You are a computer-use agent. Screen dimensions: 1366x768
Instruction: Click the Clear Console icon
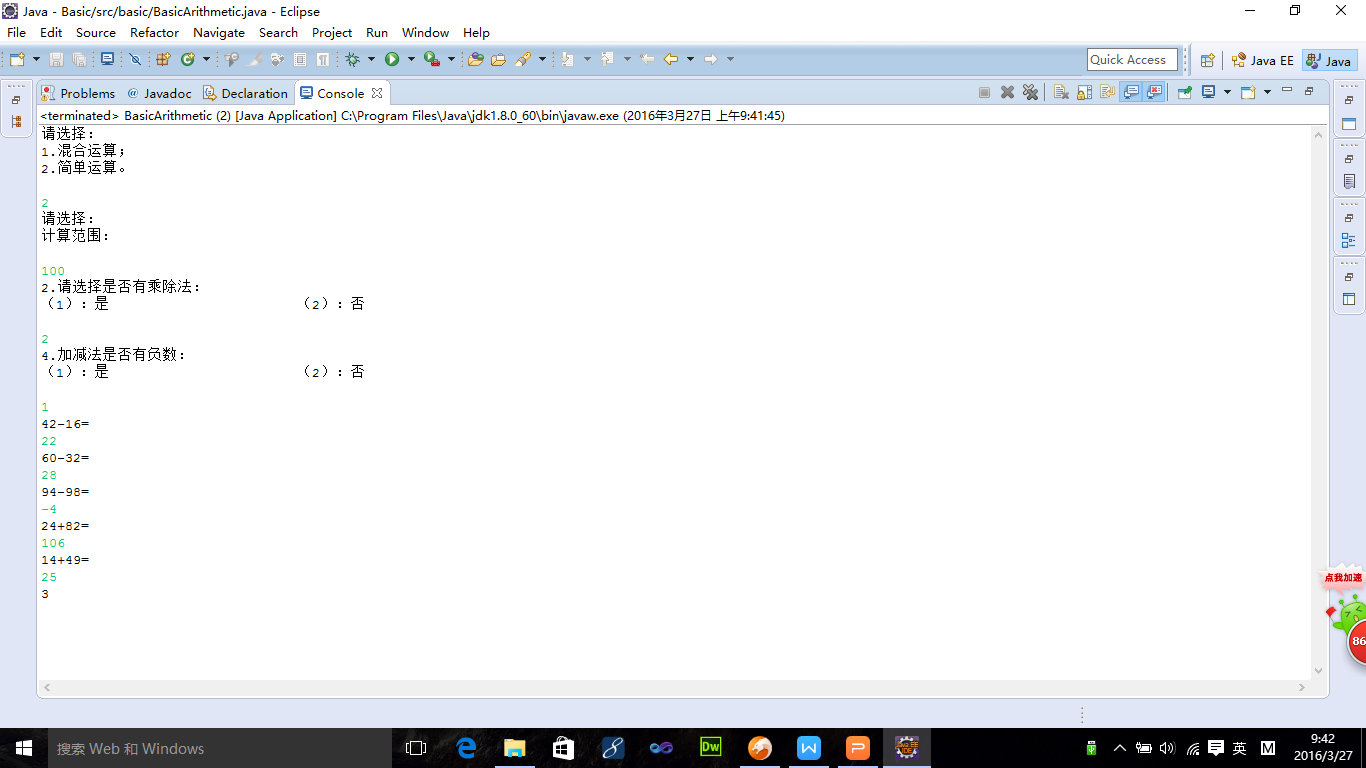tap(1061, 92)
